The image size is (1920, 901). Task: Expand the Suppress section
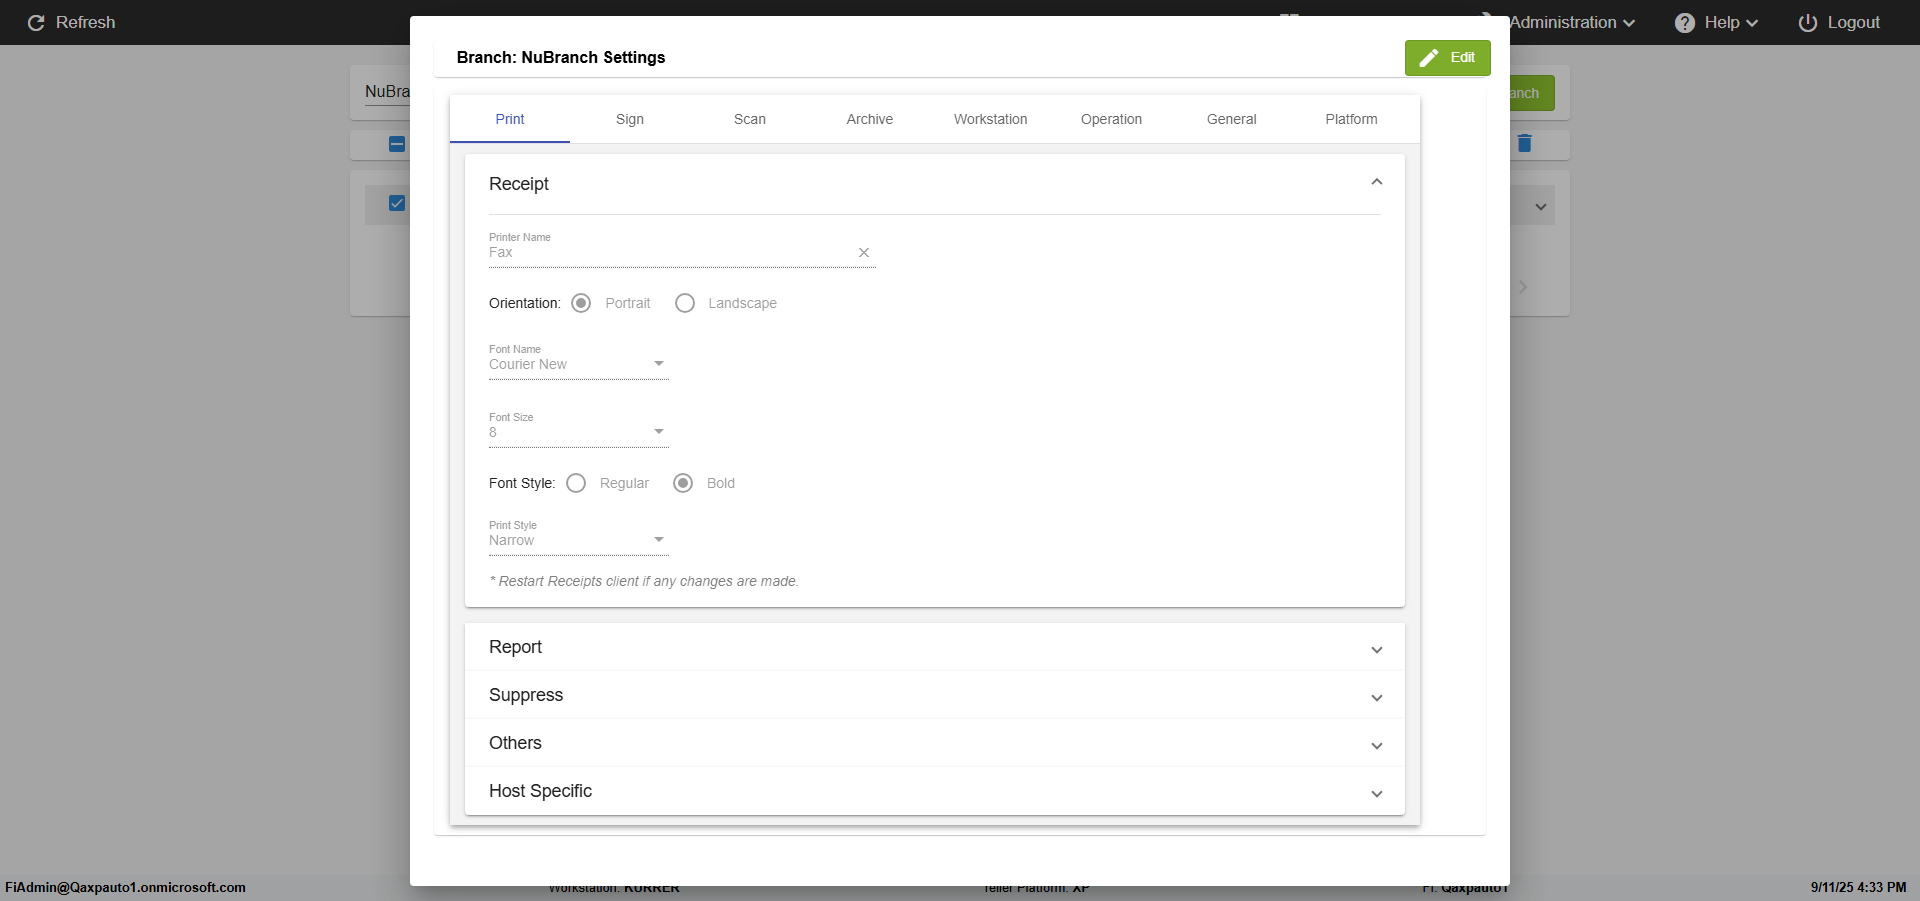(935, 695)
